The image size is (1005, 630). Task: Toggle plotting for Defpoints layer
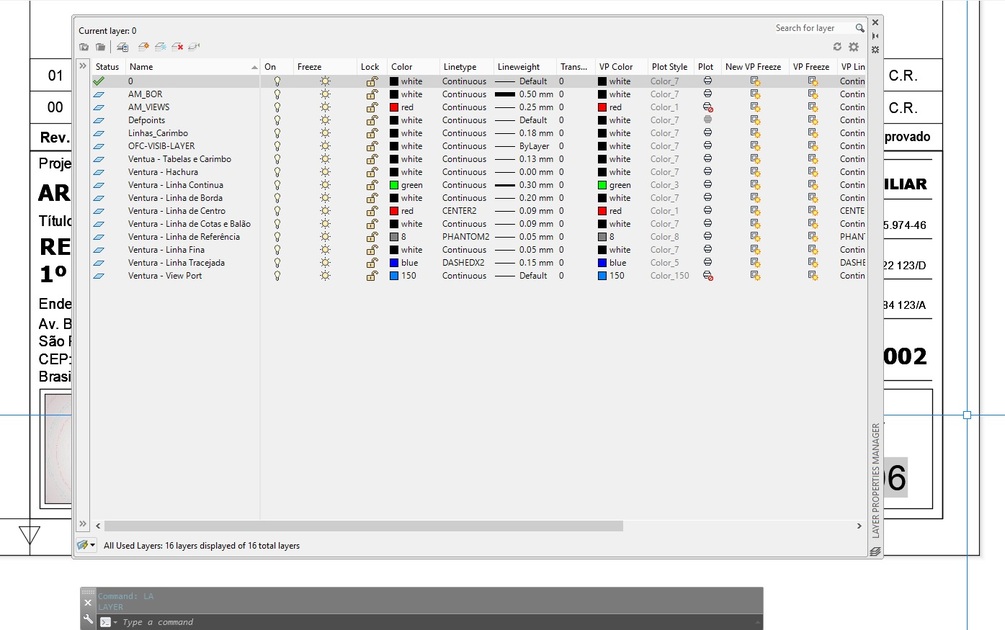pyautogui.click(x=708, y=120)
